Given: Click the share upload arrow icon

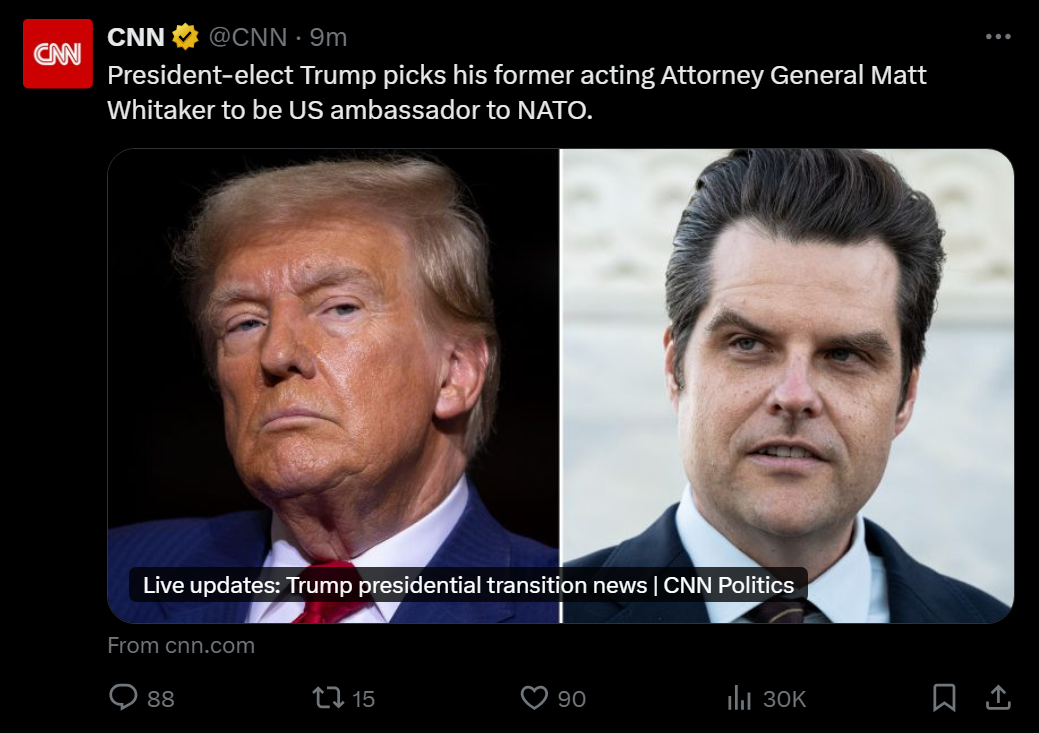Looking at the screenshot, I should tap(998, 697).
